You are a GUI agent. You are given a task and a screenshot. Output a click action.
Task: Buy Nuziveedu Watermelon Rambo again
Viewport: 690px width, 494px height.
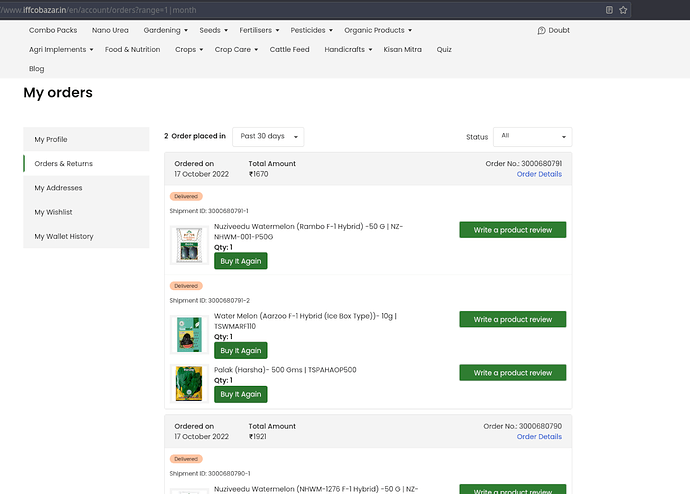click(241, 261)
